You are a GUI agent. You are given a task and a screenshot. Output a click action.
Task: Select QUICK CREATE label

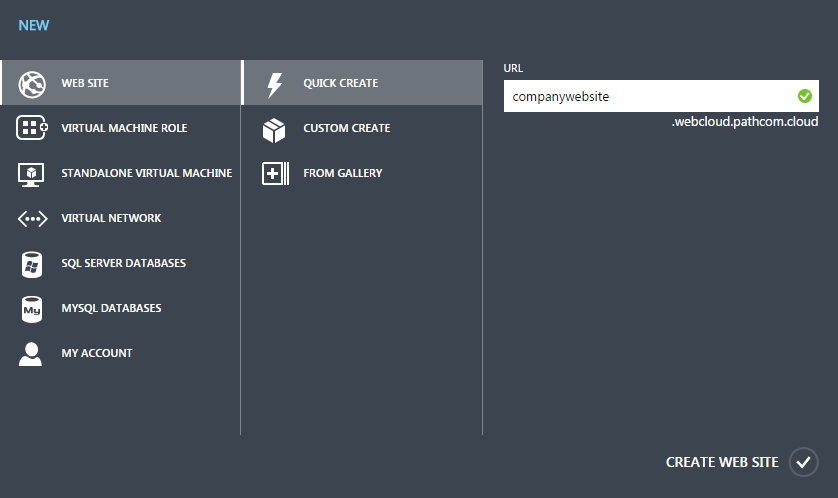(x=341, y=83)
